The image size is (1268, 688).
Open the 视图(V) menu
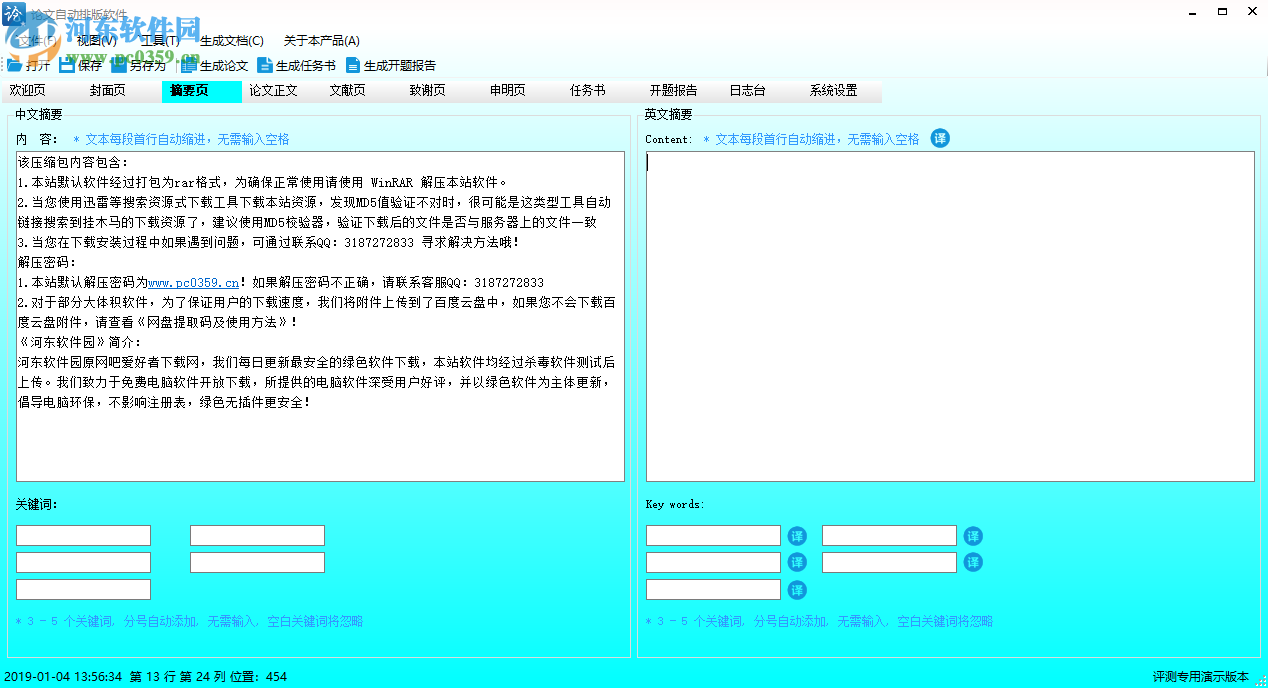click(x=96, y=41)
